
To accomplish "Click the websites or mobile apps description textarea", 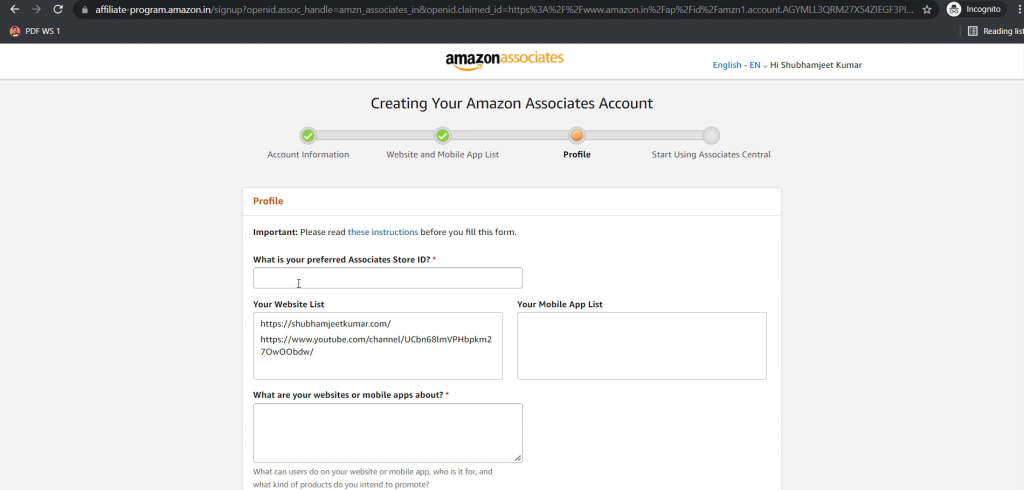I will 388,433.
